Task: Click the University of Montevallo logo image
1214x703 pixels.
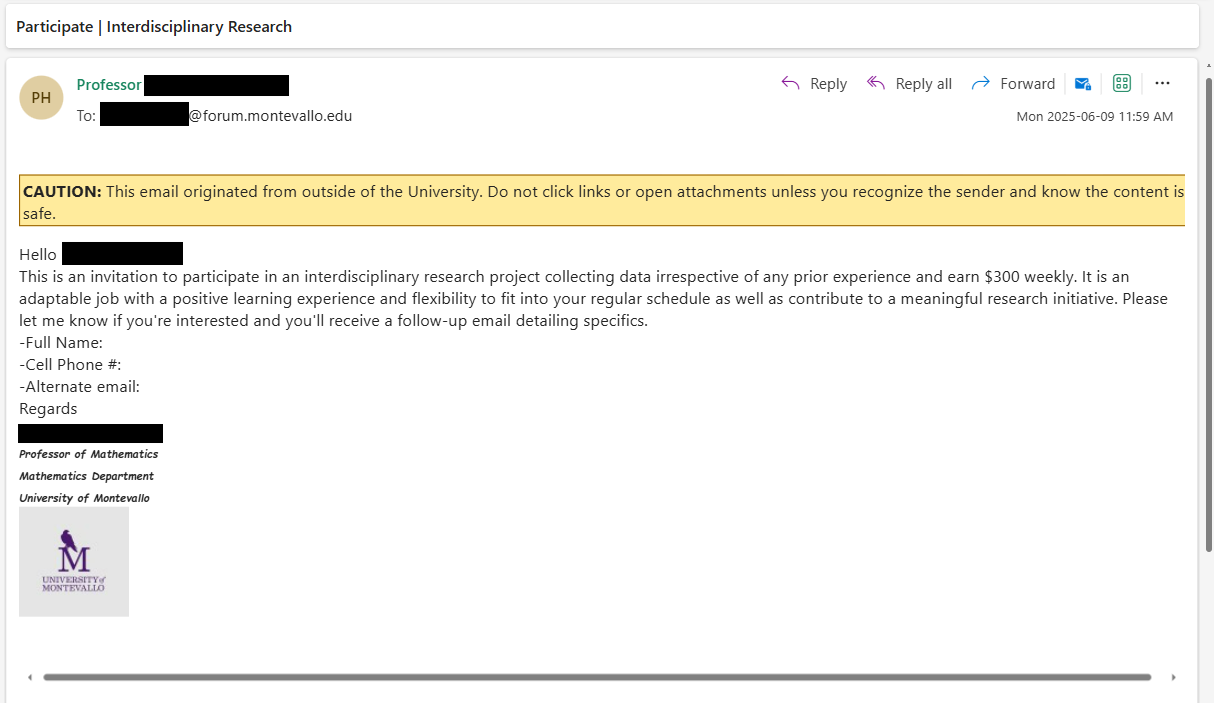Action: (73, 561)
